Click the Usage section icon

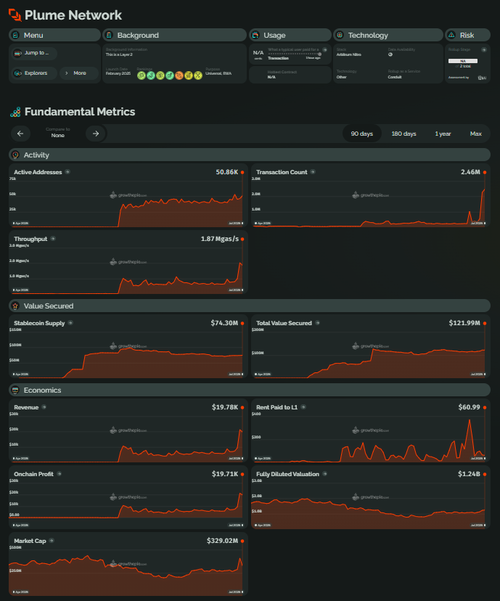(255, 35)
